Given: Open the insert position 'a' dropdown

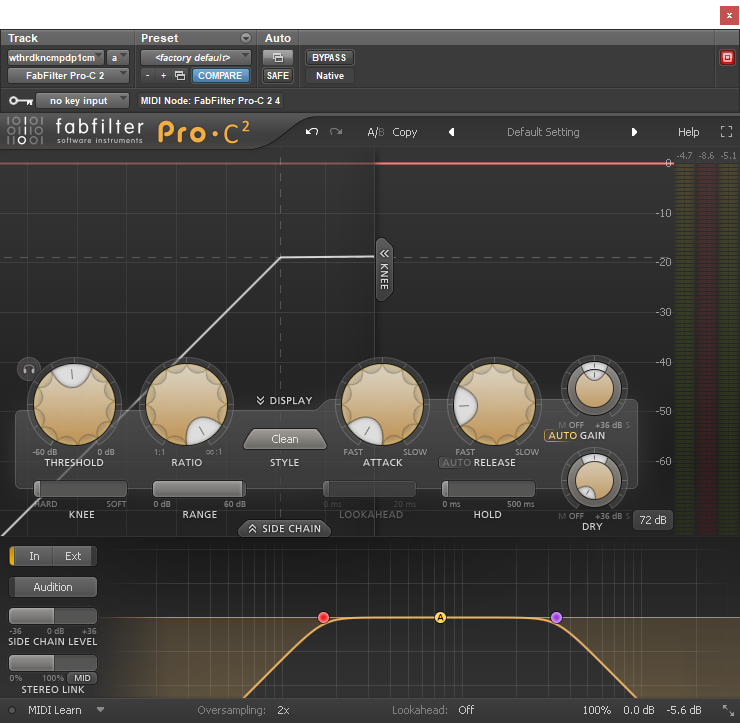Looking at the screenshot, I should [x=118, y=58].
